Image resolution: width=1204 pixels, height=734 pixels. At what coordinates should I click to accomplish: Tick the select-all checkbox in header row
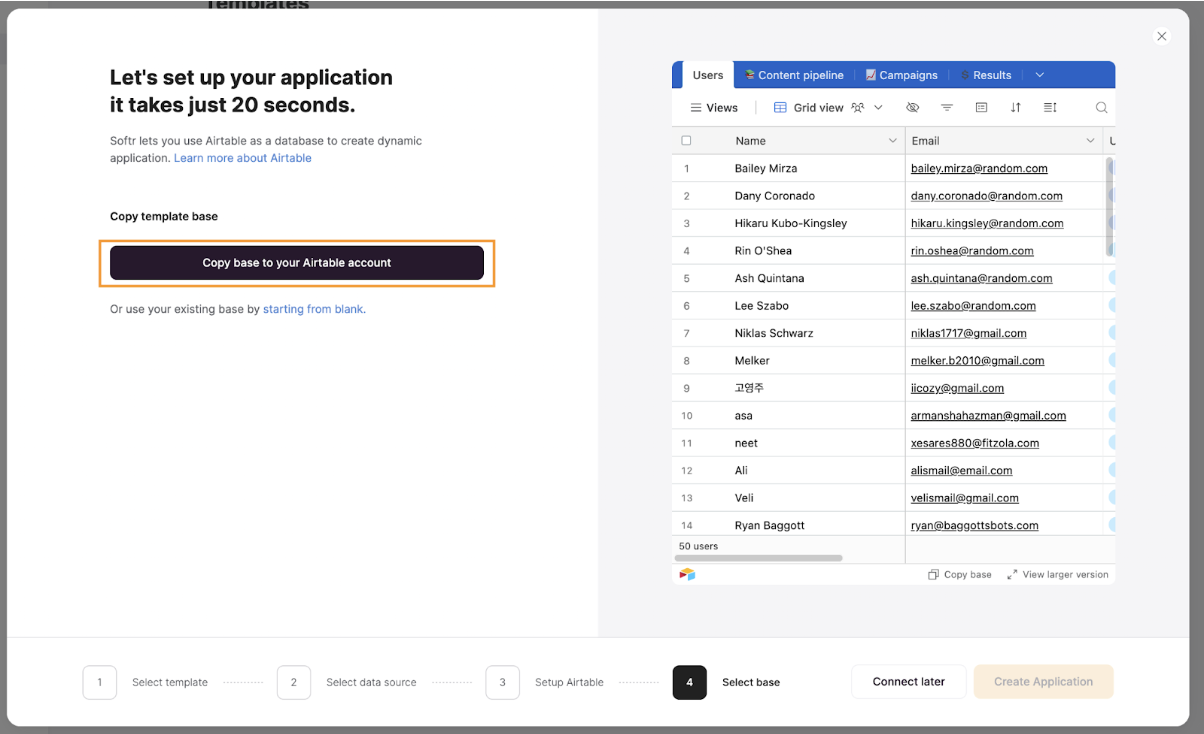click(686, 141)
